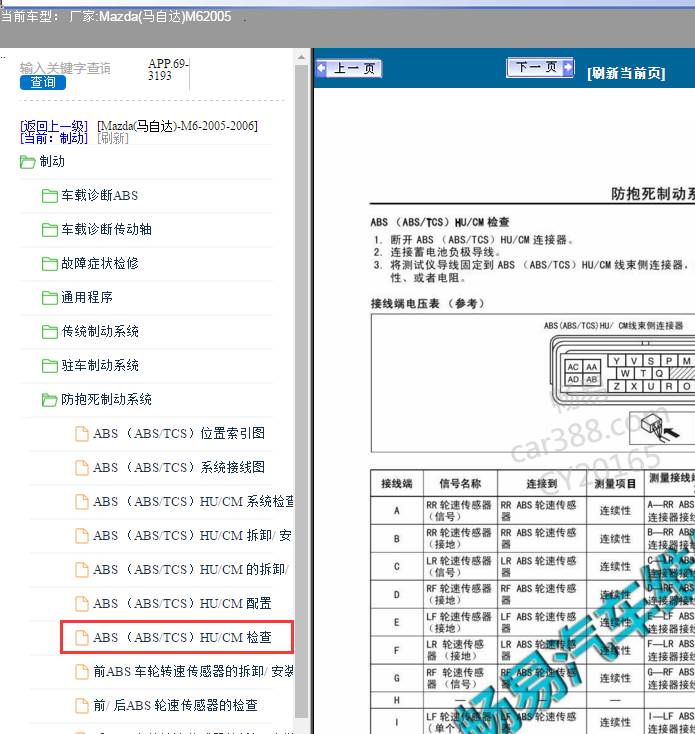Click the 刷新当前页 refresh link
The image size is (695, 734).
tap(626, 73)
